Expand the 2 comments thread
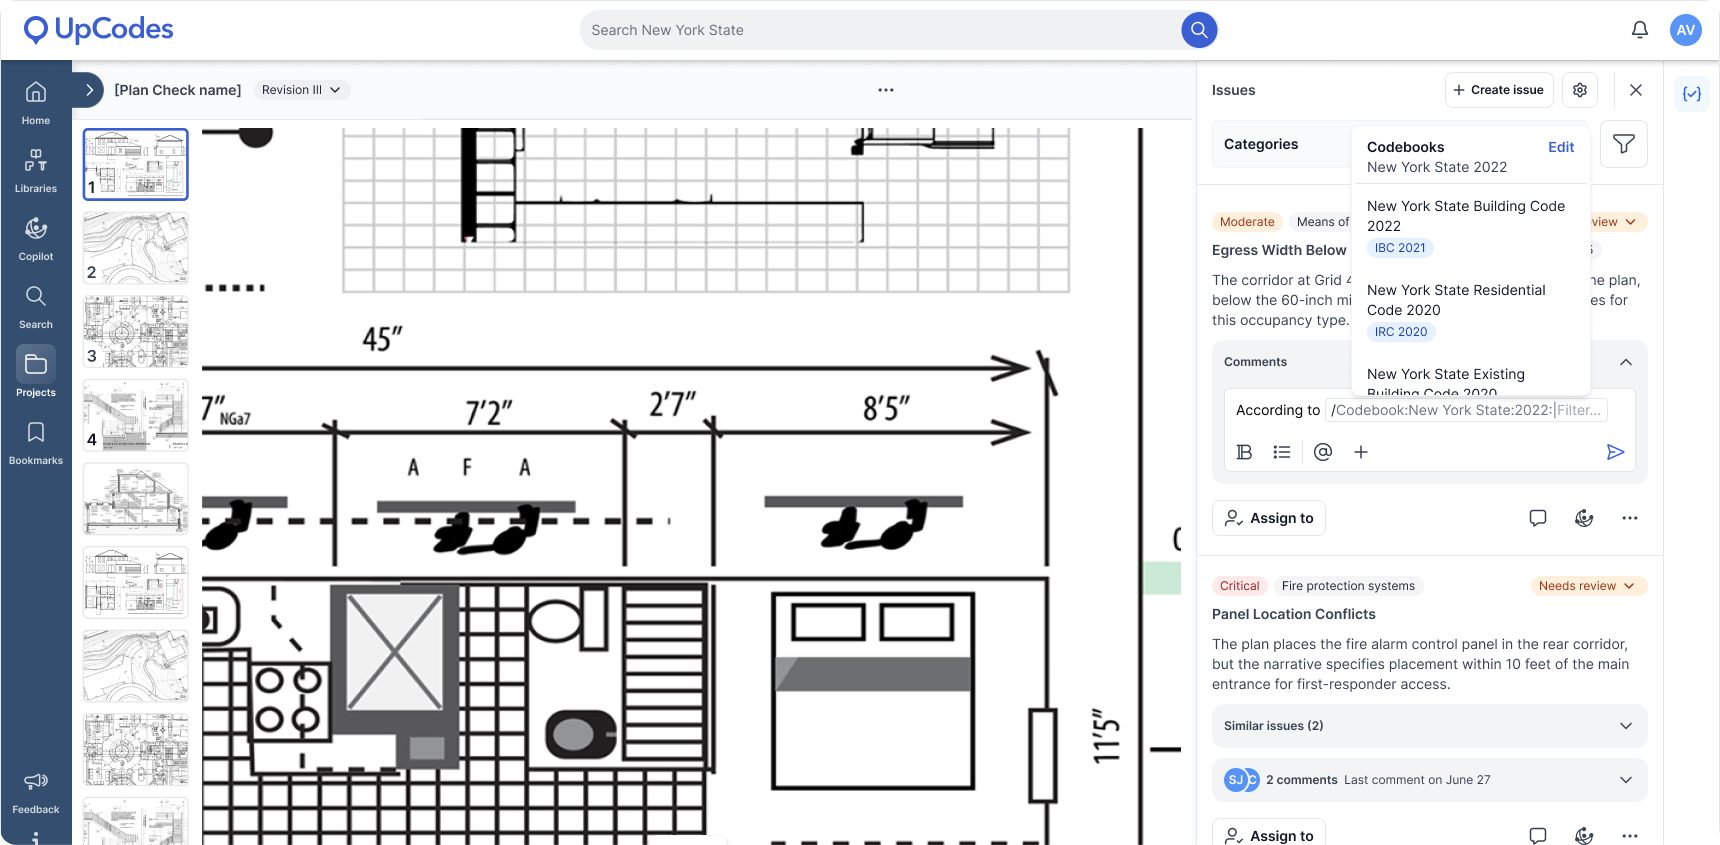The width and height of the screenshot is (1720, 845). pyautogui.click(x=1429, y=780)
